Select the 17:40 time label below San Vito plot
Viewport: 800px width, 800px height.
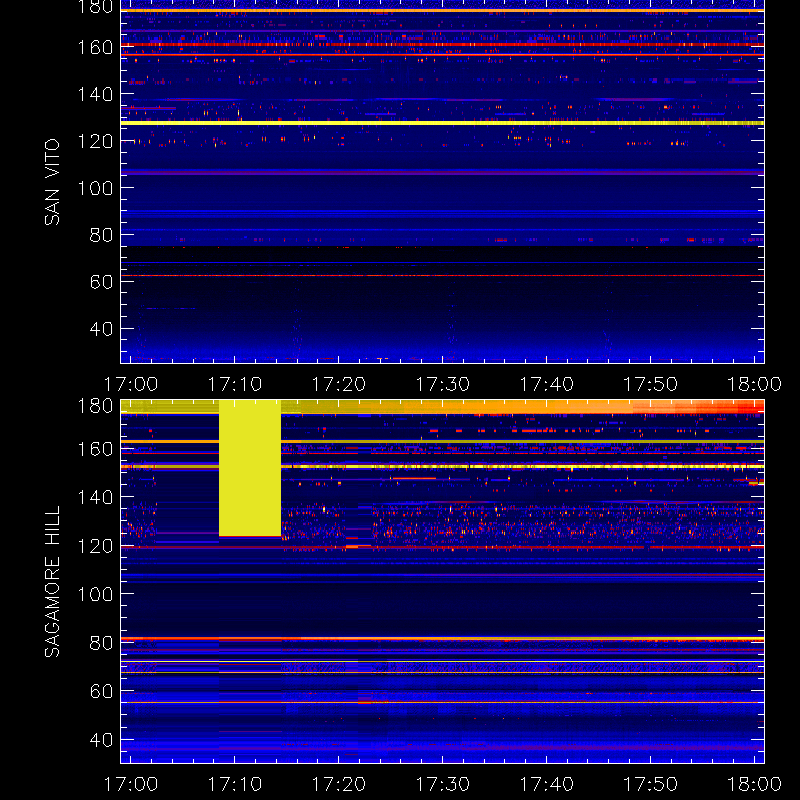pyautogui.click(x=547, y=384)
